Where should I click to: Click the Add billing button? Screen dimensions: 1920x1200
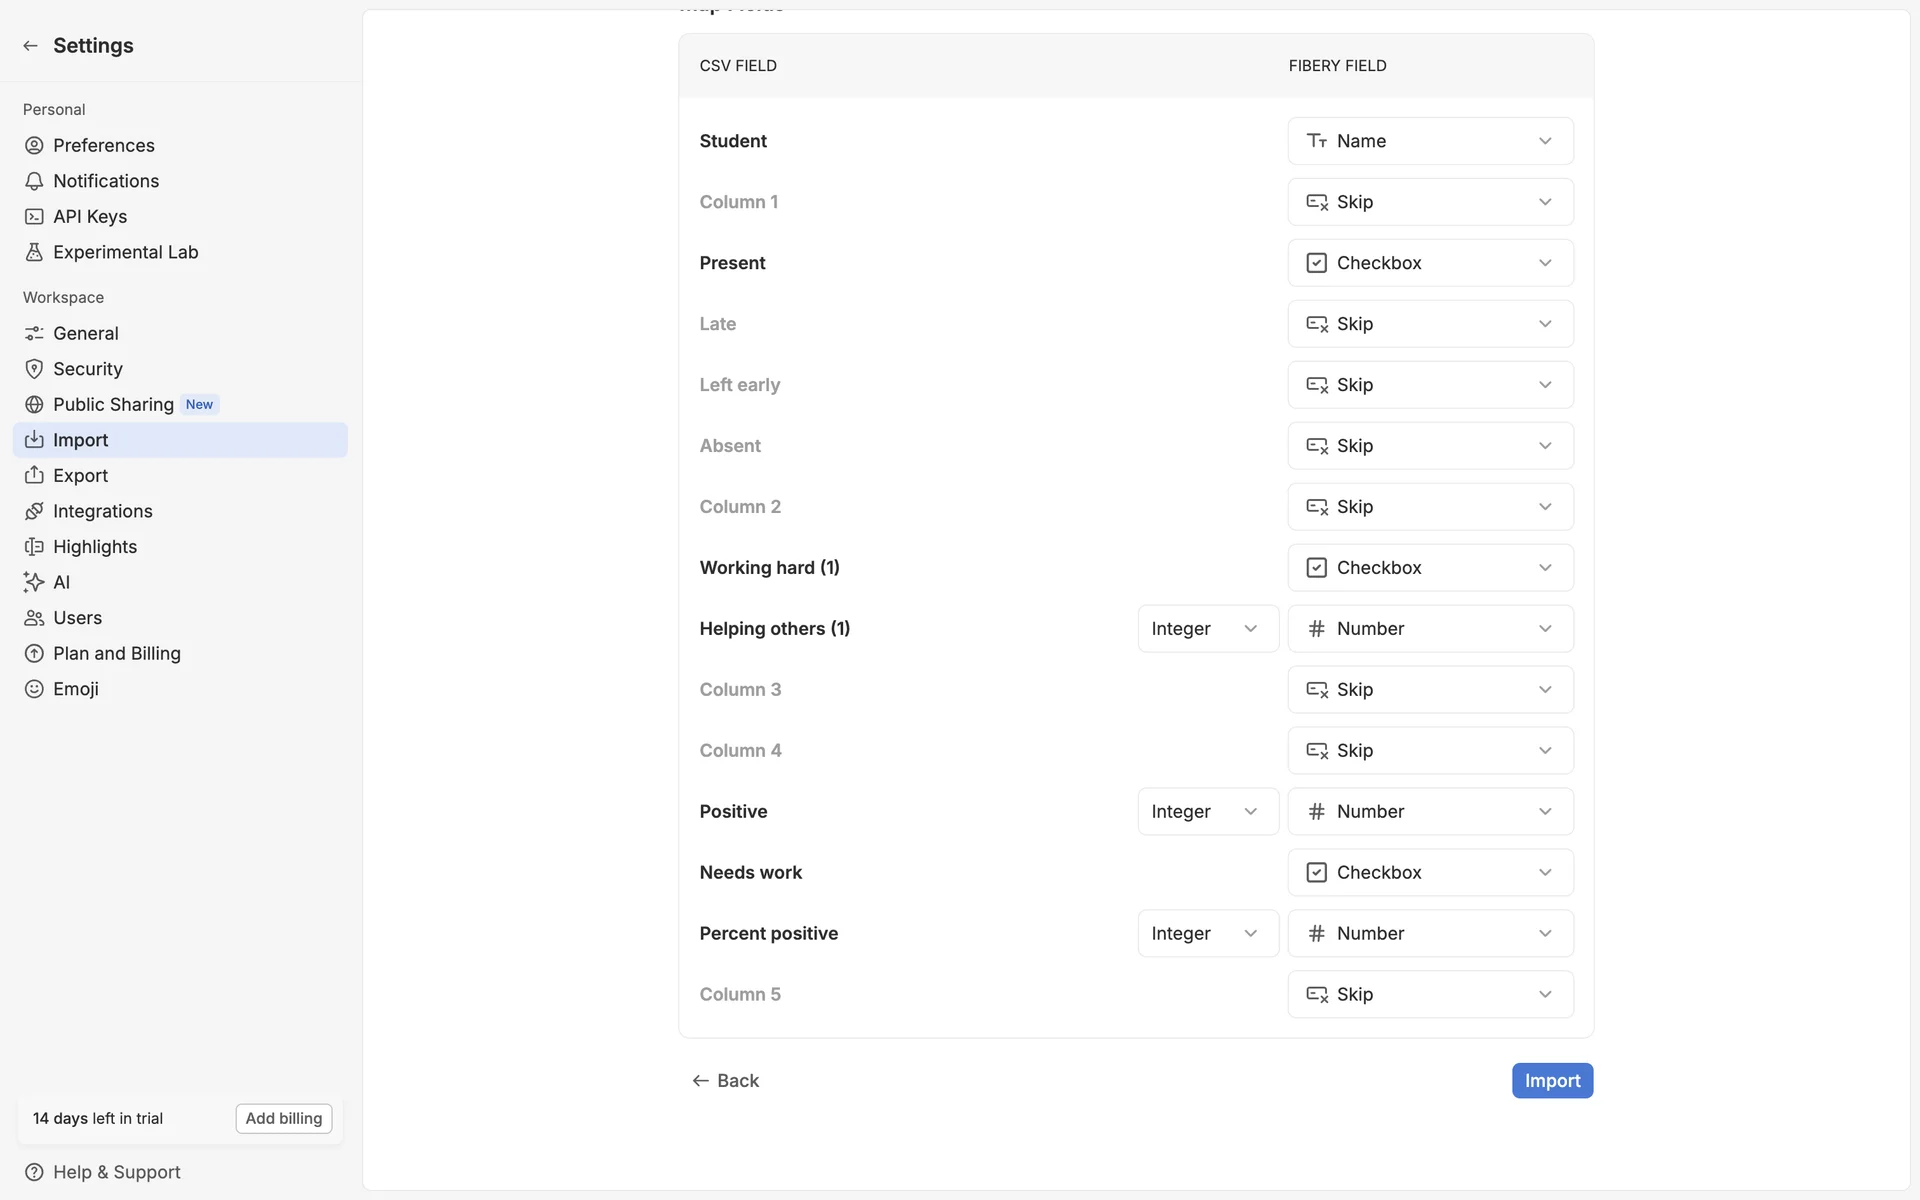284,1118
